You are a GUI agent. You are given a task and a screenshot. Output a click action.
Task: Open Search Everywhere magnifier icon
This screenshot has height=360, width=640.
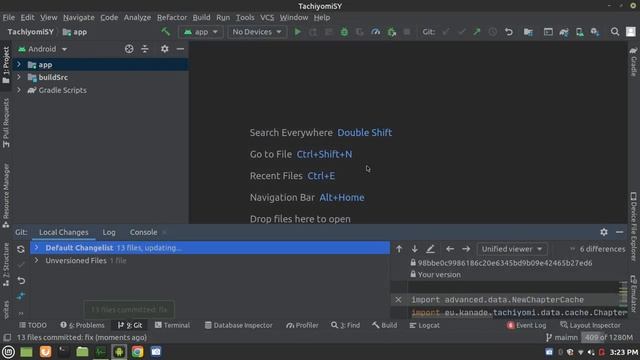(x=615, y=32)
